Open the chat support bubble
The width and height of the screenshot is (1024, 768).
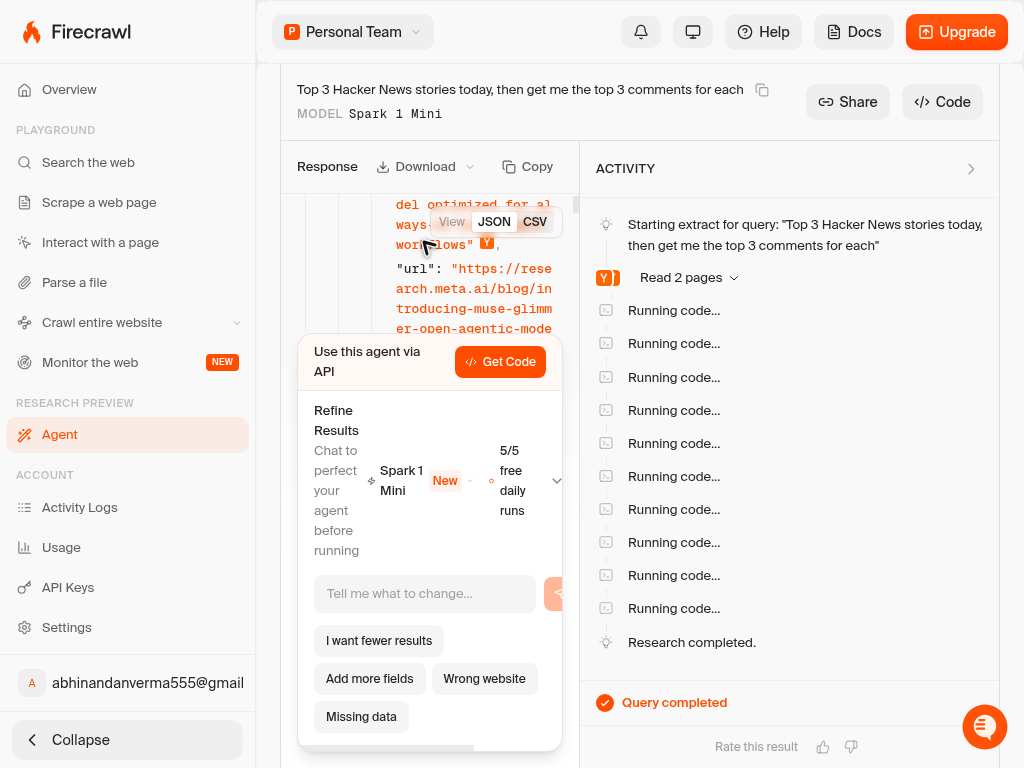[984, 726]
